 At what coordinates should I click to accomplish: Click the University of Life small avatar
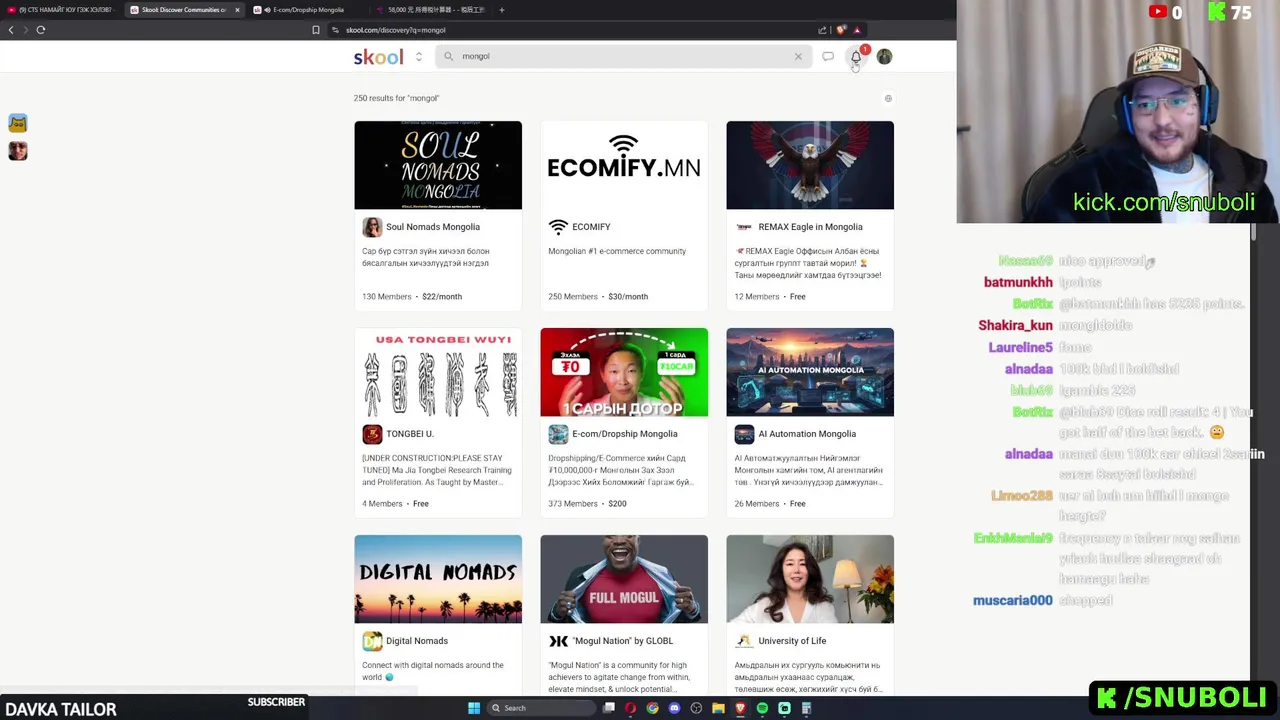744,641
